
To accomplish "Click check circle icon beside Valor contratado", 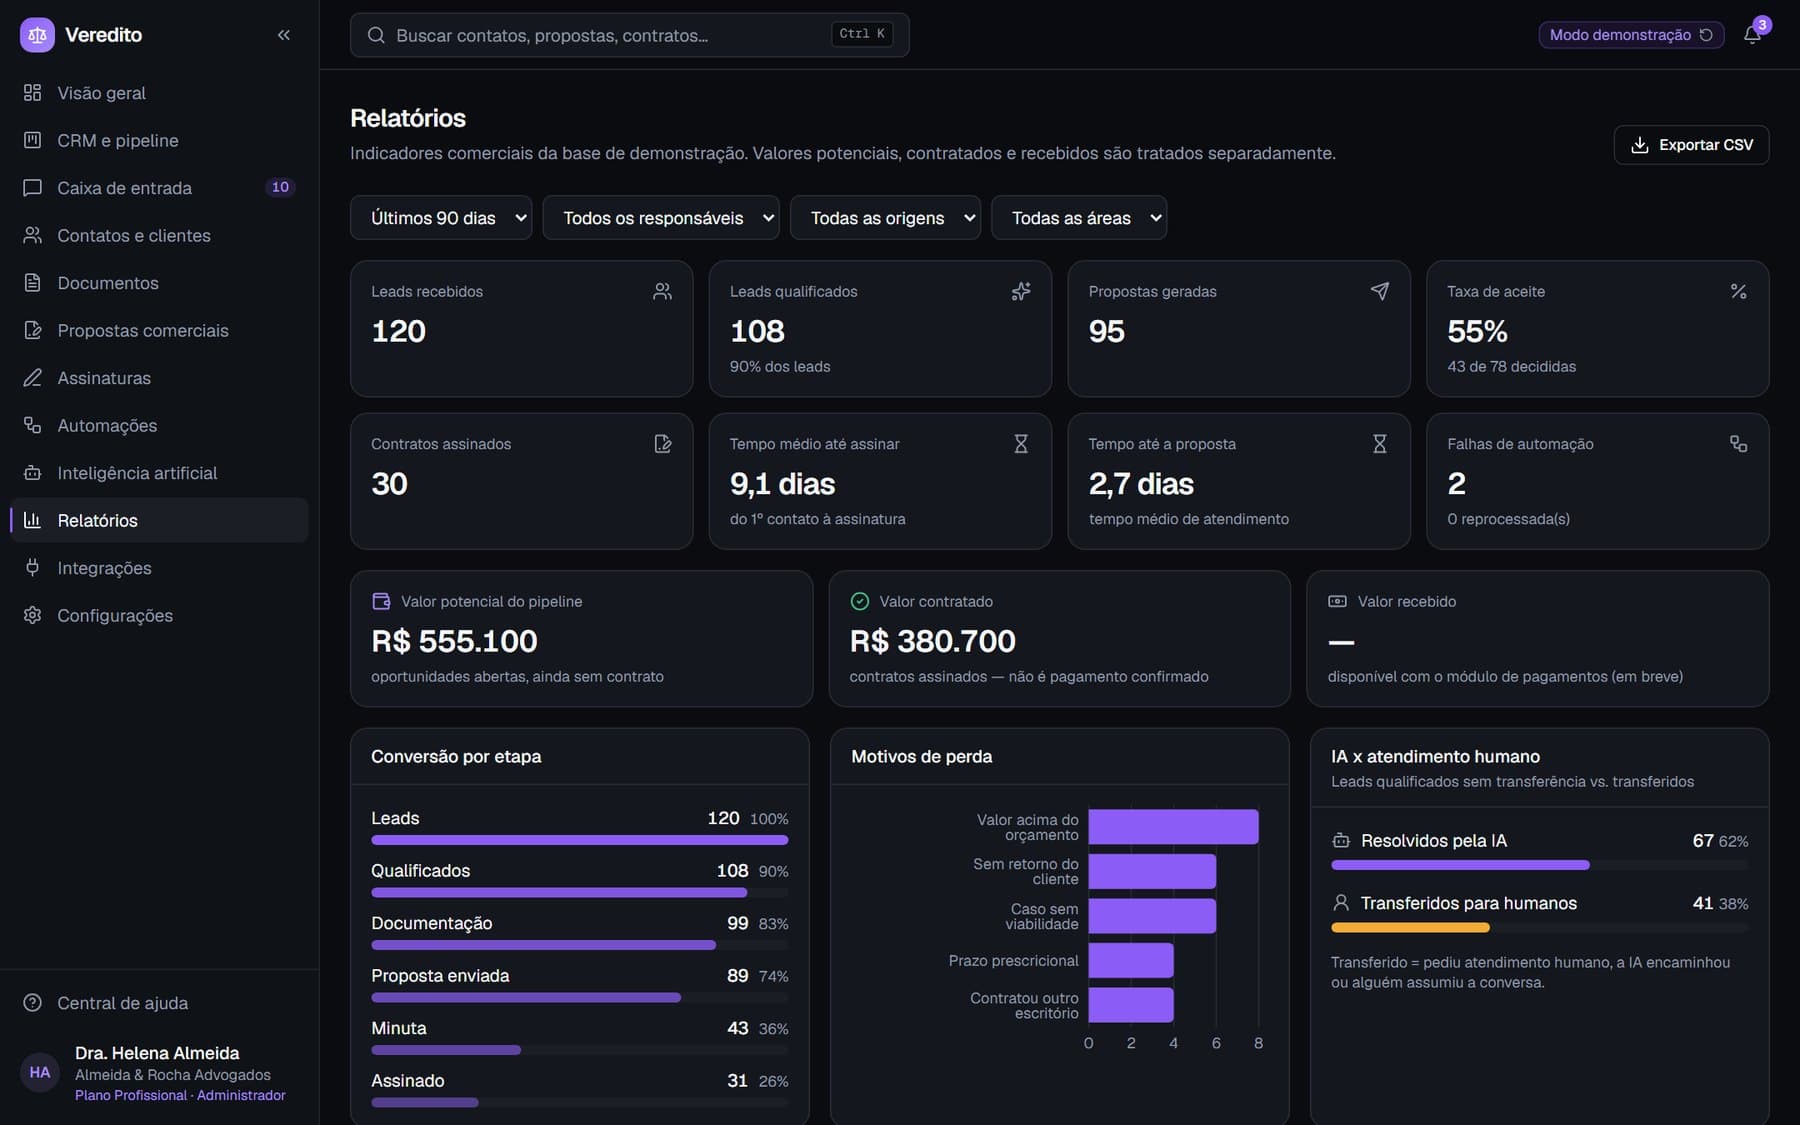I will (x=859, y=601).
